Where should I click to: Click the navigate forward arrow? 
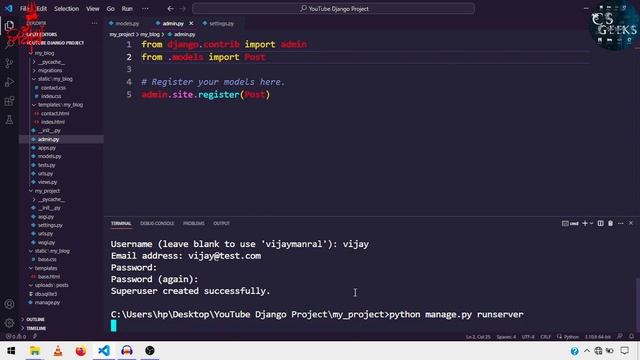click(x=182, y=9)
